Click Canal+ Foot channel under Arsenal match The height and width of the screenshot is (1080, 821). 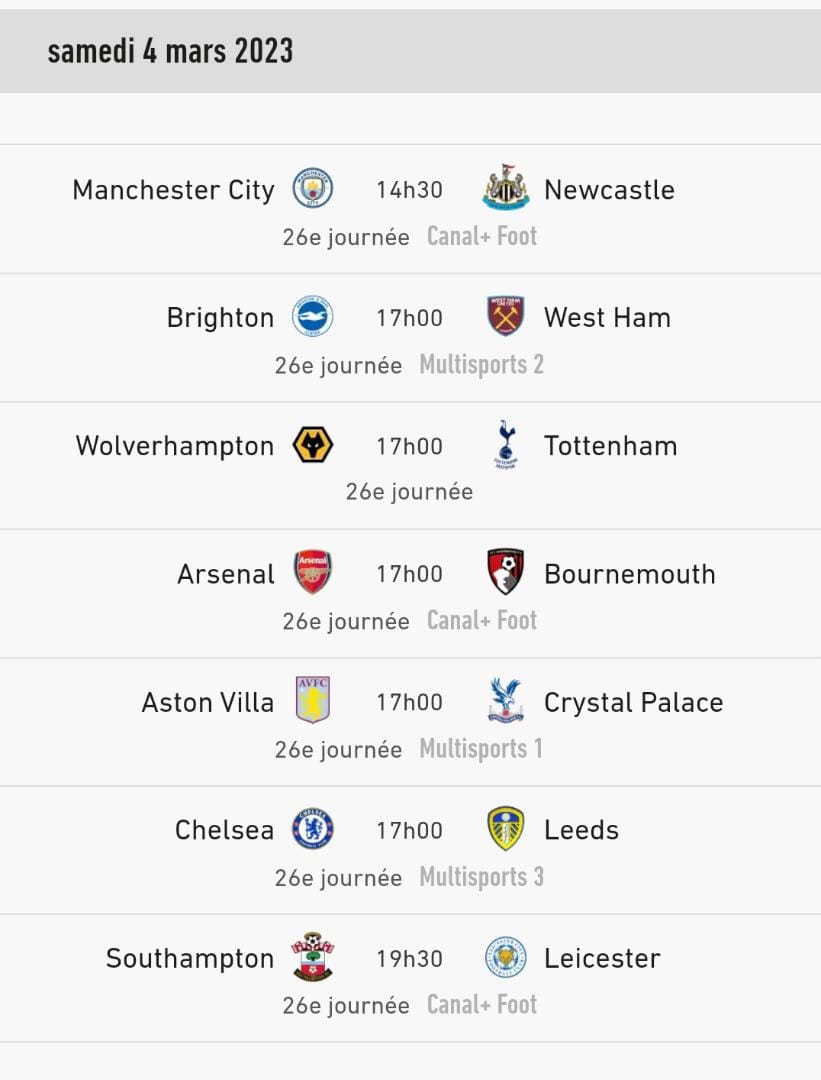tap(482, 621)
